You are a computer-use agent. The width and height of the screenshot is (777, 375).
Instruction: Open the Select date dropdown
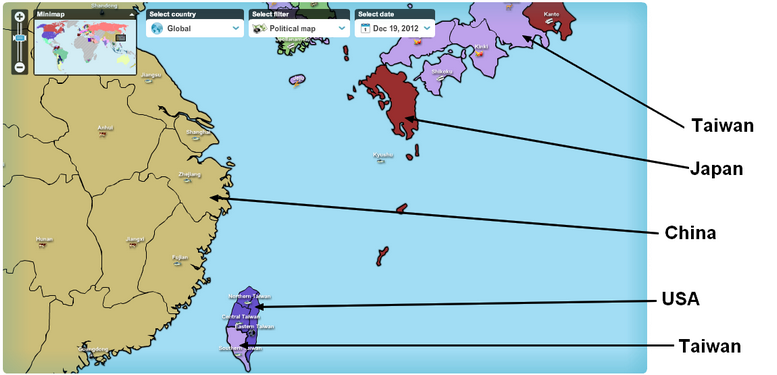click(x=395, y=28)
